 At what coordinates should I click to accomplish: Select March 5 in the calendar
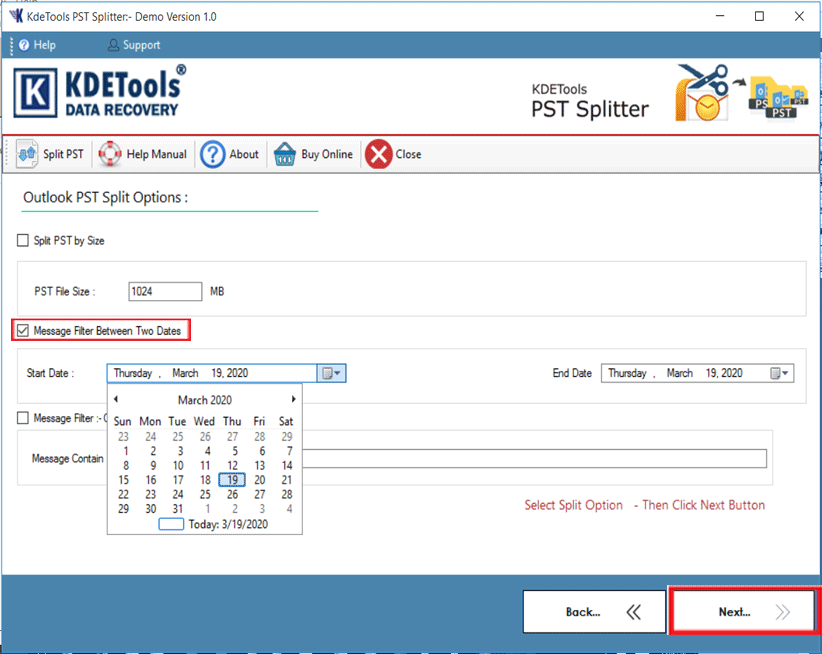(x=234, y=451)
